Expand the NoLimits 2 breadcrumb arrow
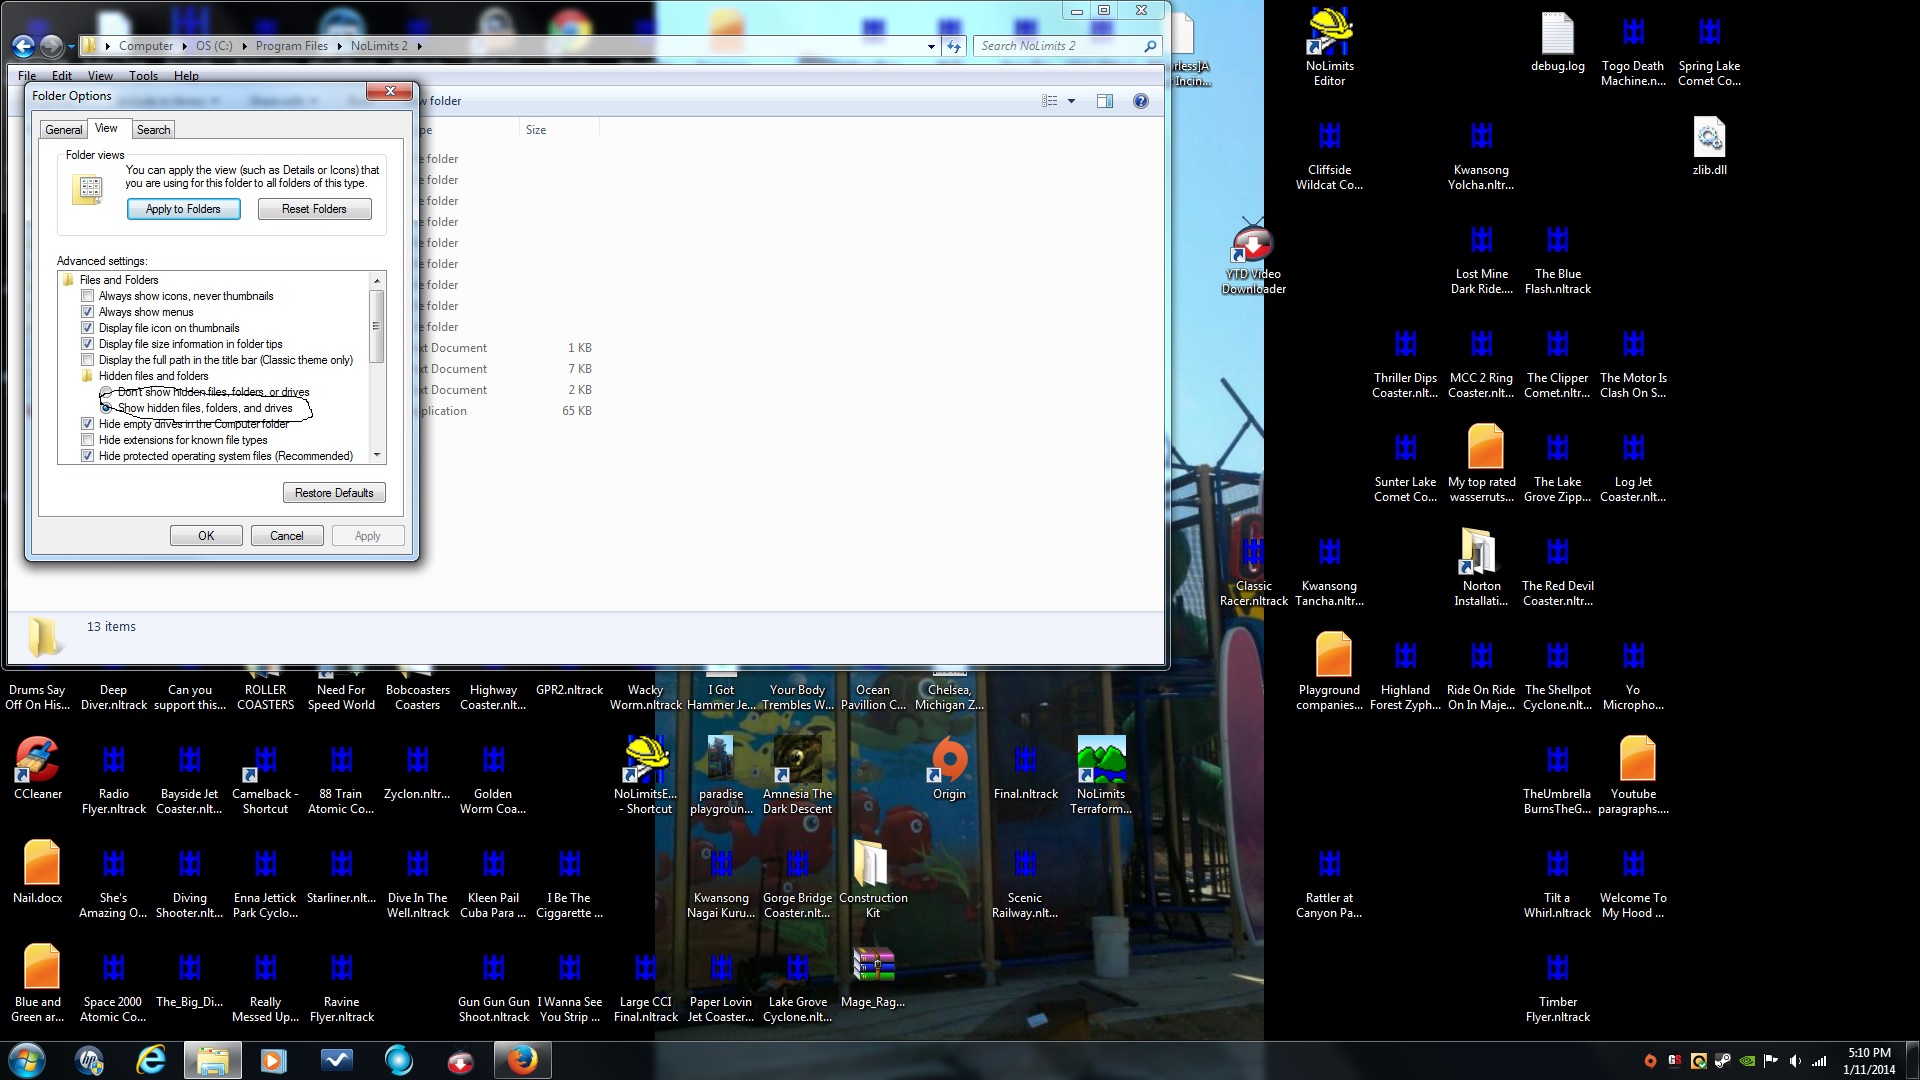Screen dimensions: 1920x1080 point(419,46)
